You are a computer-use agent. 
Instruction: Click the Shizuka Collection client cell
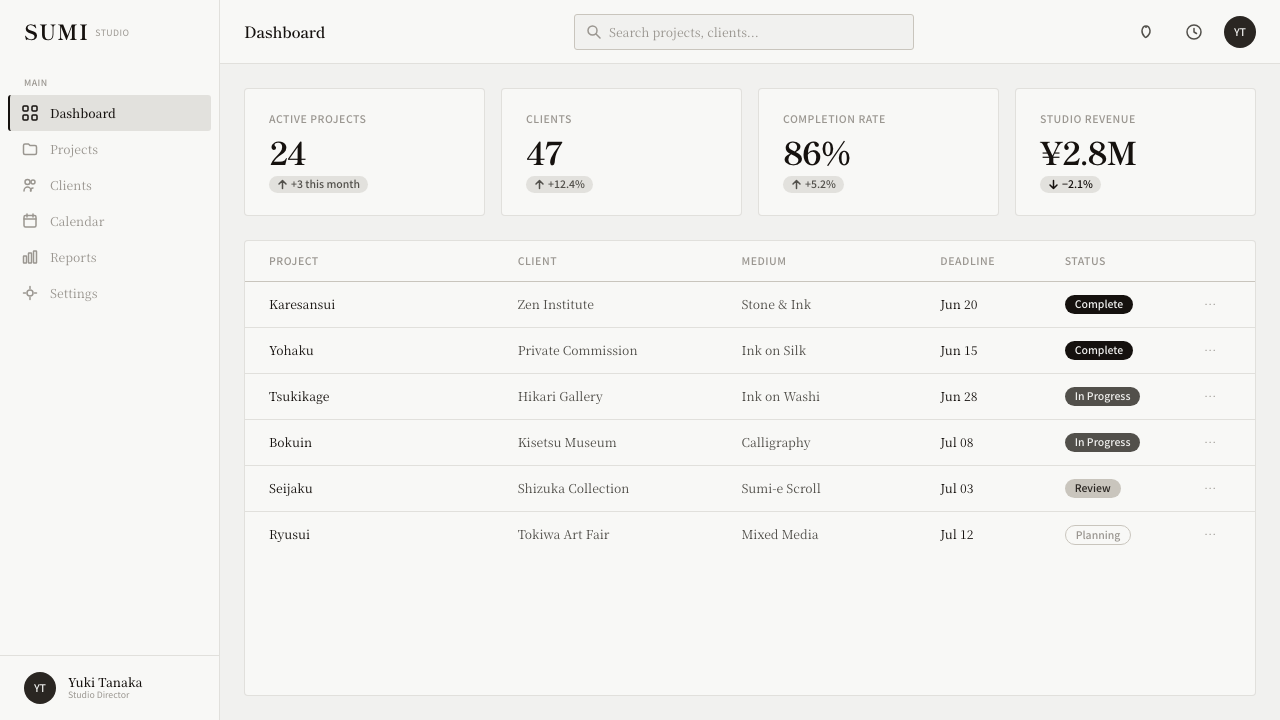573,488
